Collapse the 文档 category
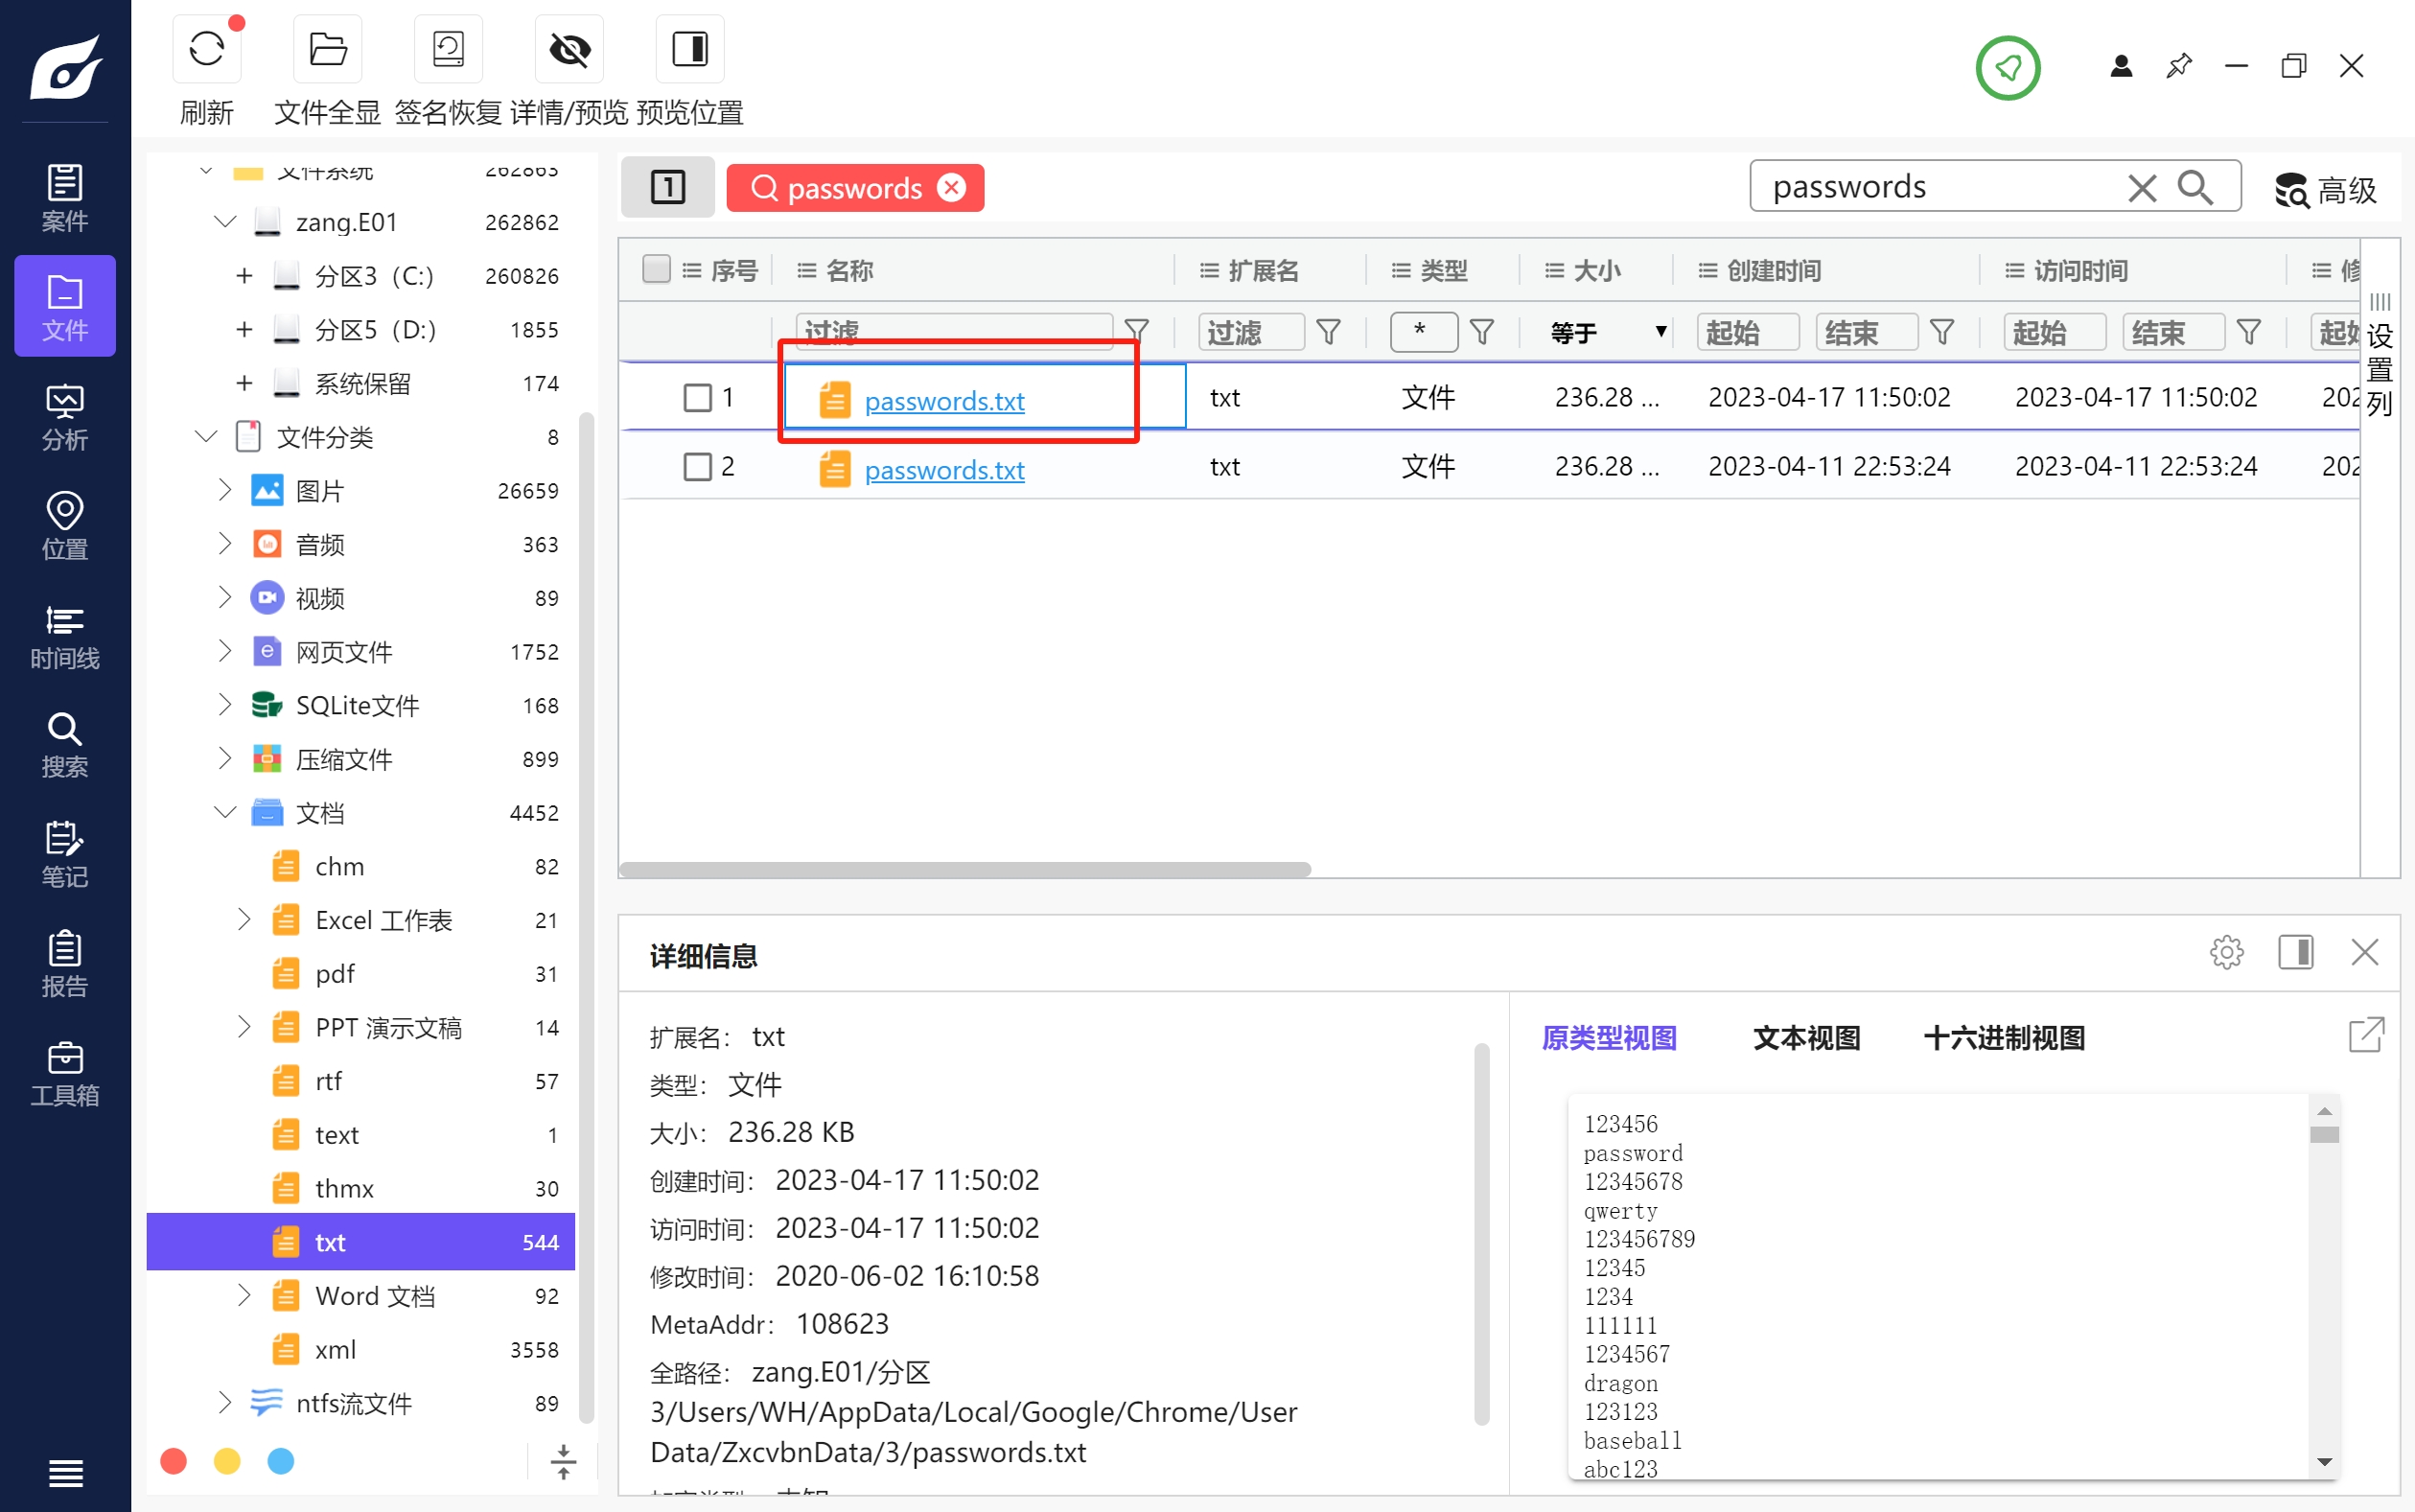 pyautogui.click(x=226, y=812)
